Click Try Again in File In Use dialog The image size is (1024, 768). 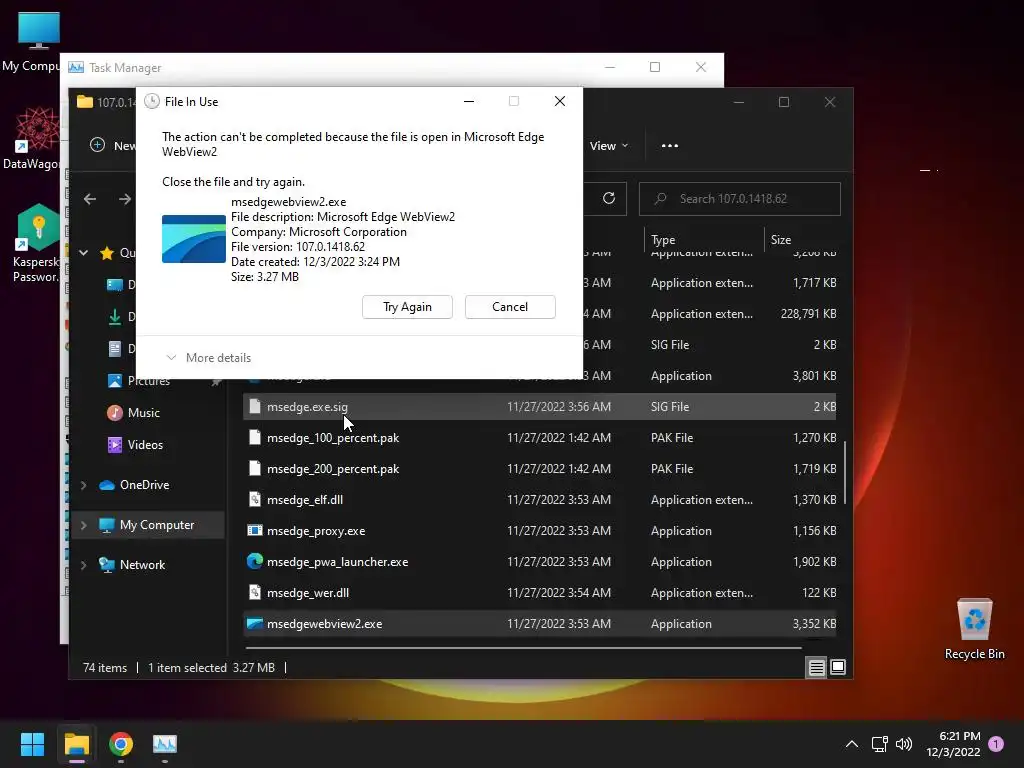pyautogui.click(x=407, y=307)
